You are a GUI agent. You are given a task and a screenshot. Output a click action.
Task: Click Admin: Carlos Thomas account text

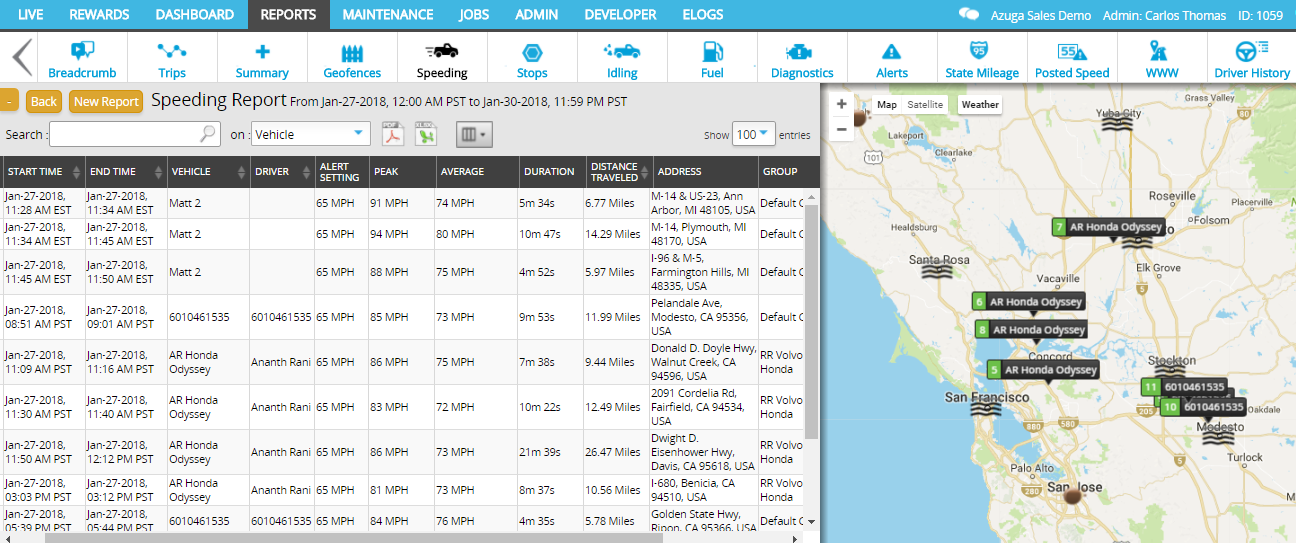tap(1164, 15)
